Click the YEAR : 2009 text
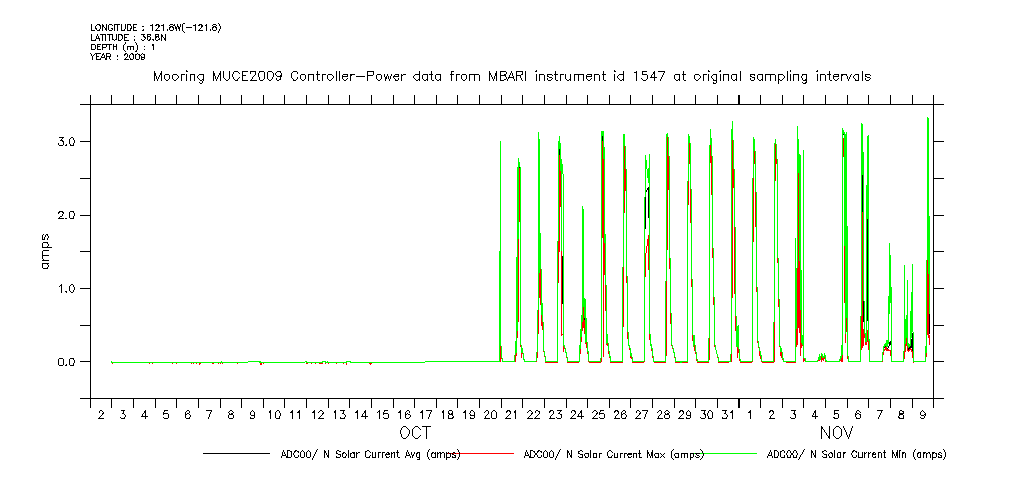This screenshot has height=504, width=1009. (117, 57)
